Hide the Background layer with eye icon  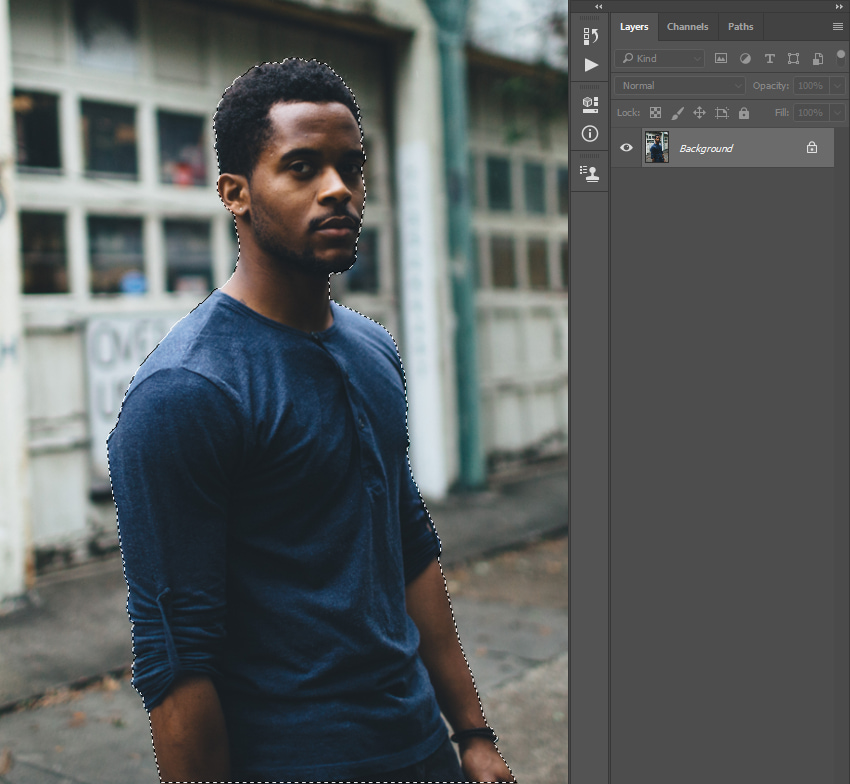pos(626,148)
